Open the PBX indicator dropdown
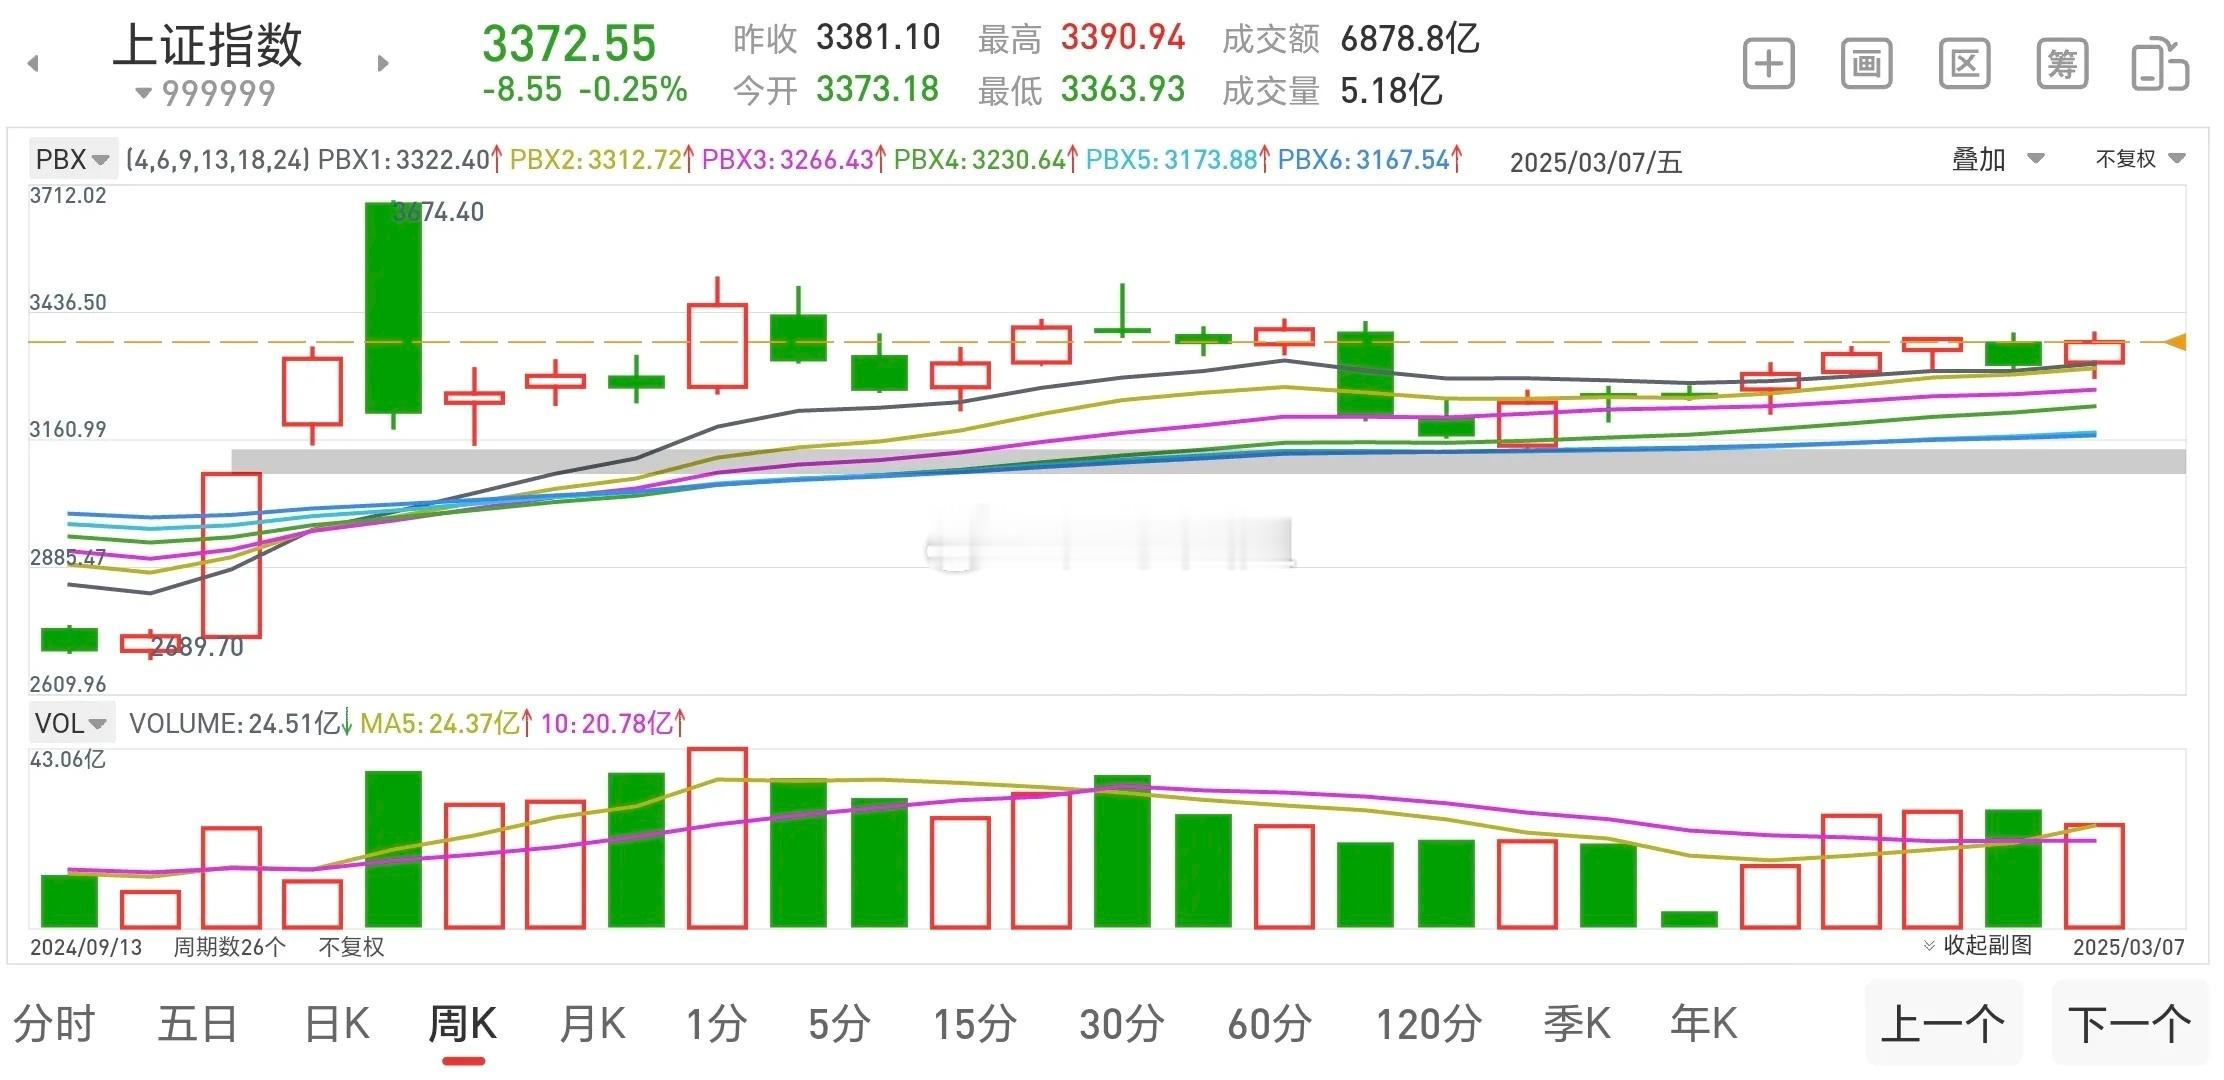 pos(72,159)
